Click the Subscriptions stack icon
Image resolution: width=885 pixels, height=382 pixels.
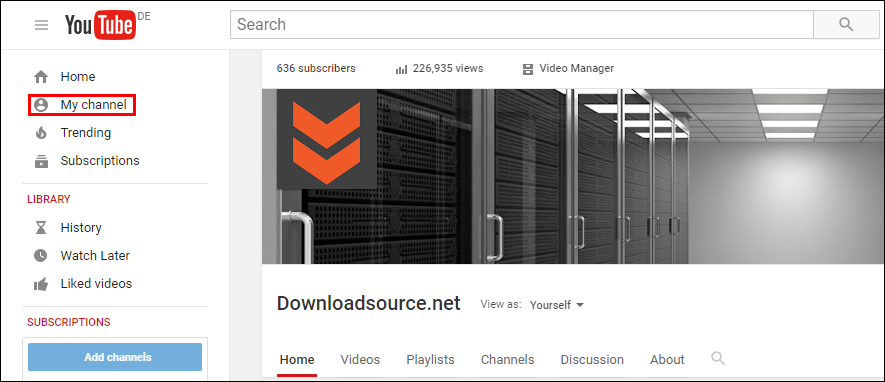tap(41, 161)
